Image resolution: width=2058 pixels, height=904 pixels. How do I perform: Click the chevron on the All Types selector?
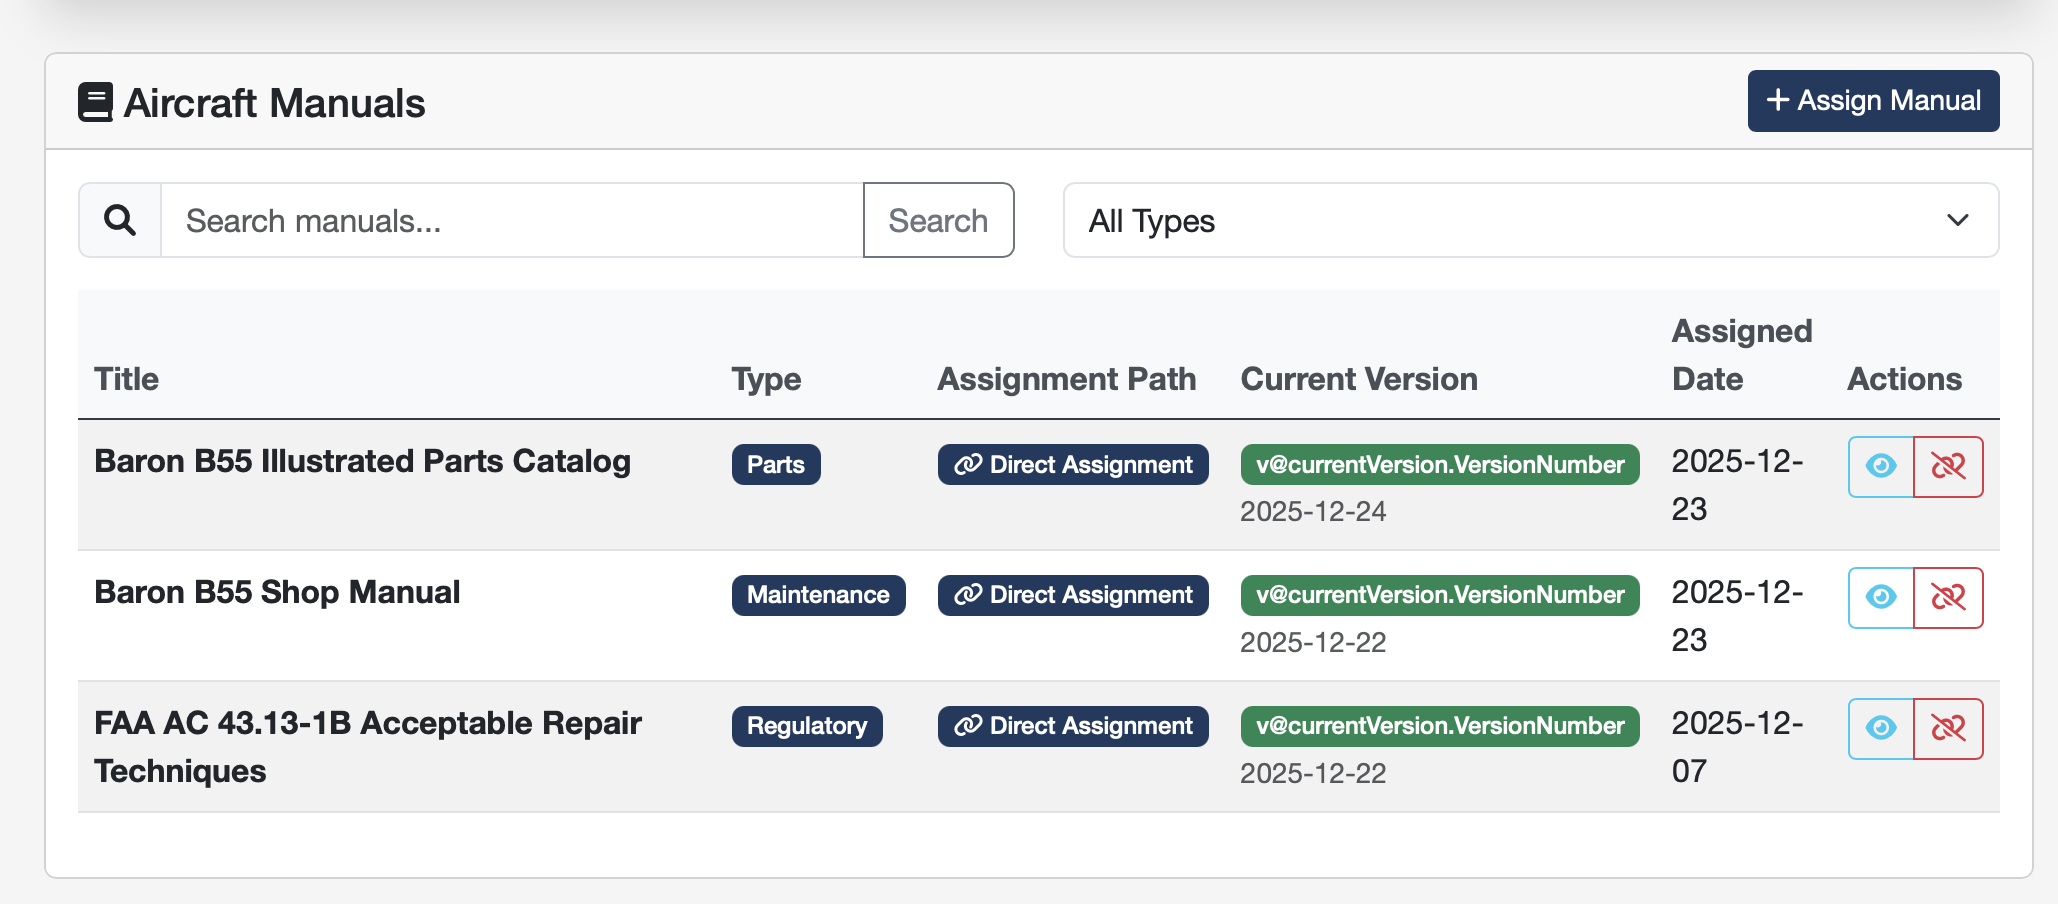click(1958, 220)
